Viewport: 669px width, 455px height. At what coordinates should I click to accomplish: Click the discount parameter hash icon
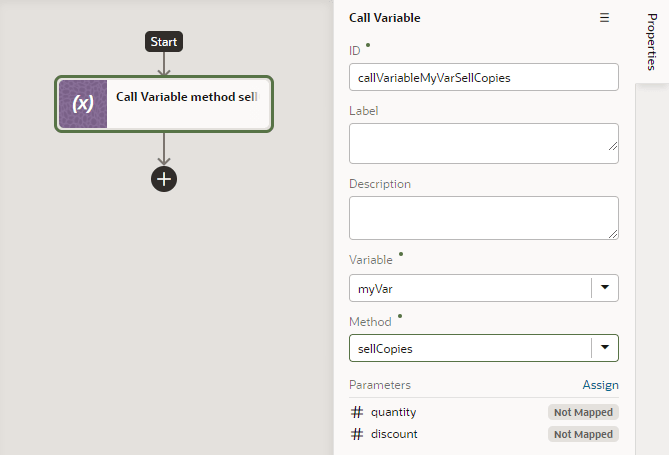coord(357,434)
